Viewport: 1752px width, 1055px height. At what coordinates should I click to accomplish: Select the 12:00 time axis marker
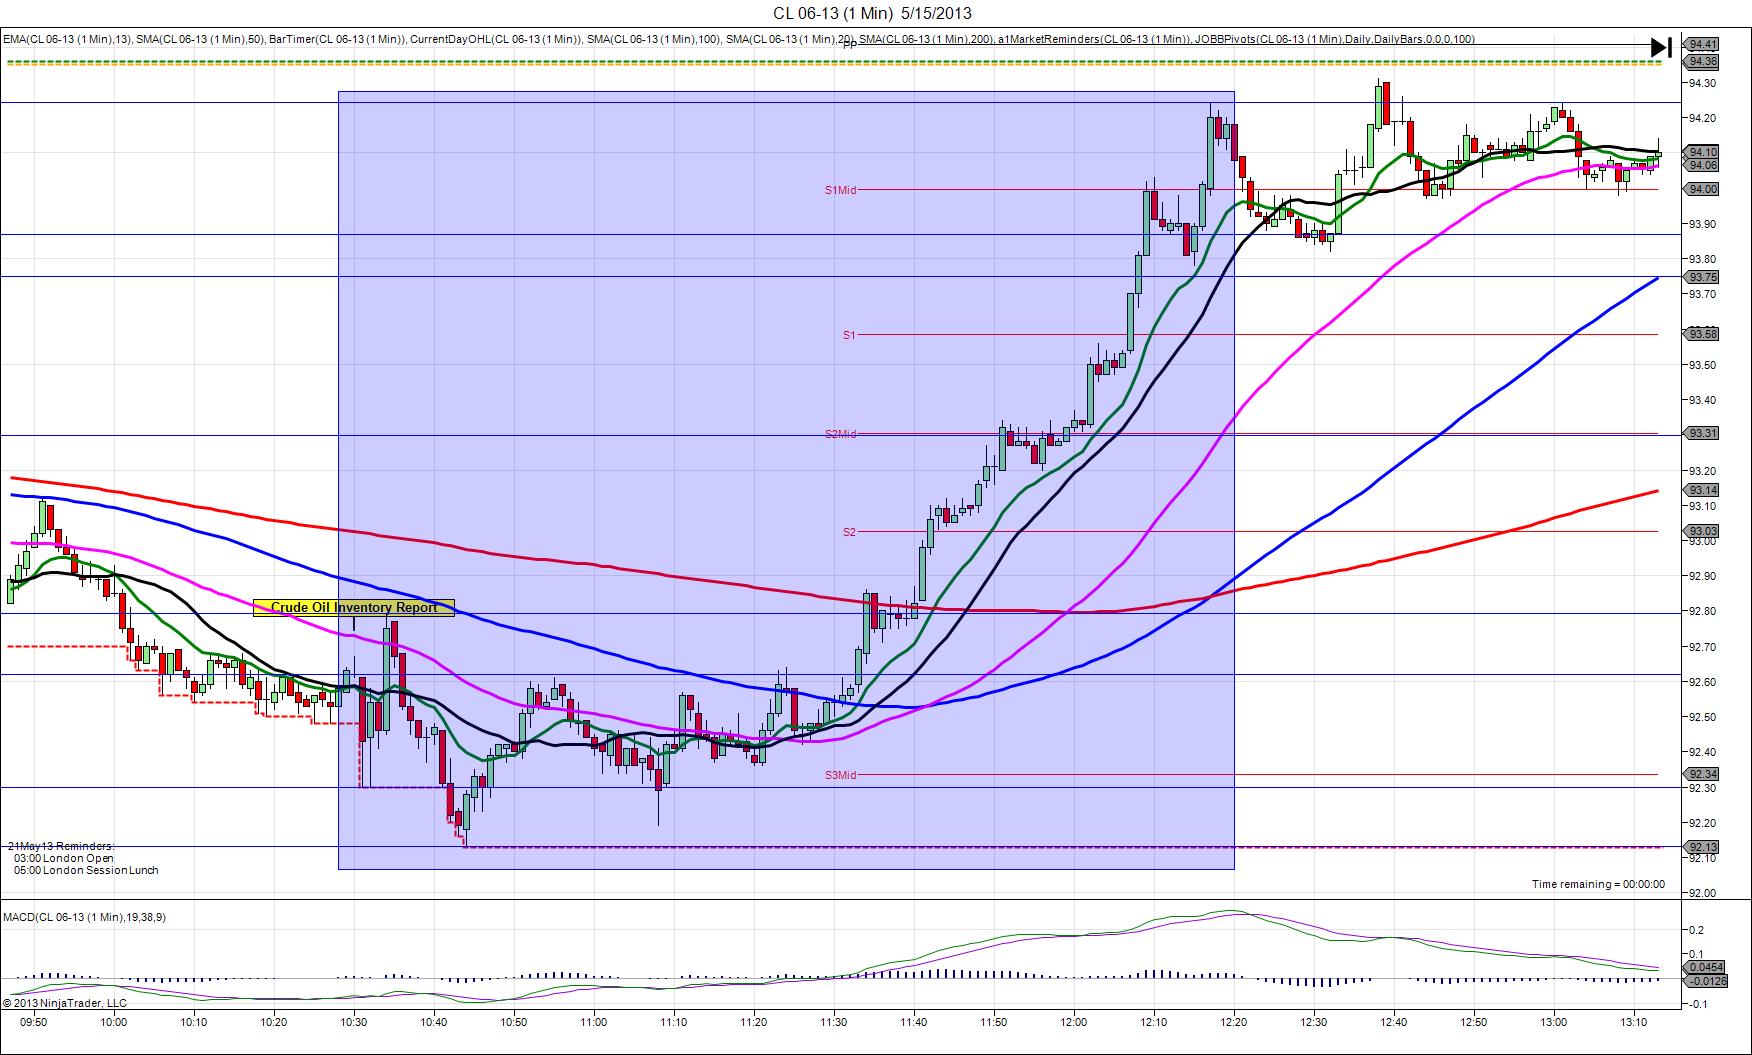click(1074, 1022)
